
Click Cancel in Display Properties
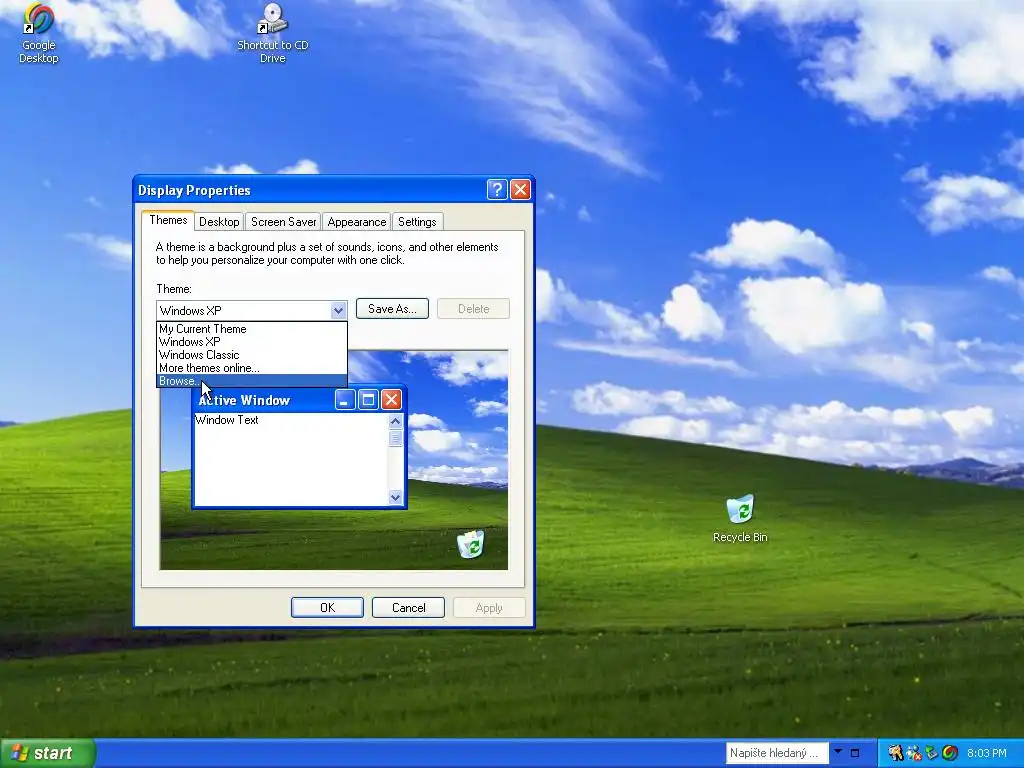[408, 607]
